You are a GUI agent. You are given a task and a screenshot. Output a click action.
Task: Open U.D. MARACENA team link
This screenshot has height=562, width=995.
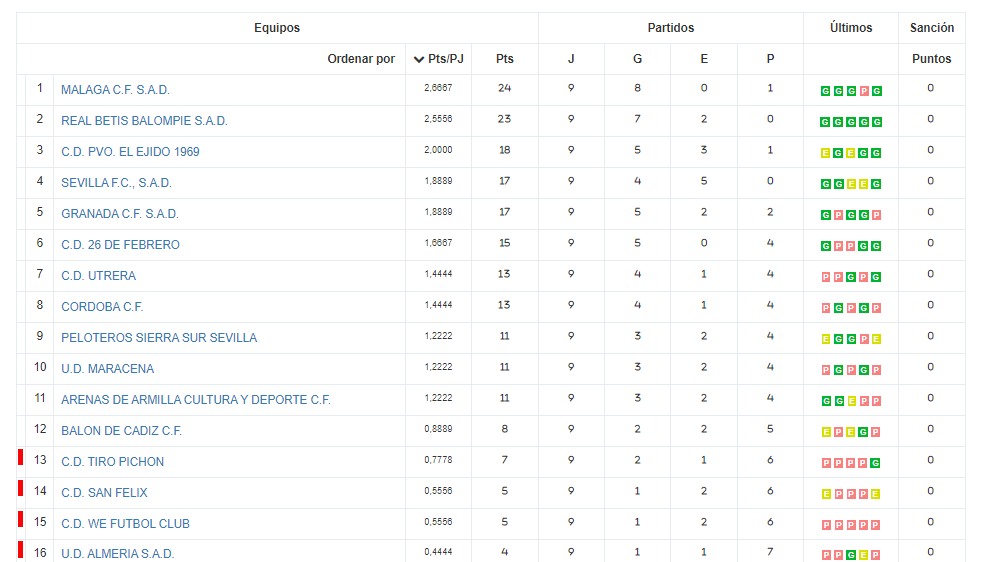107,370
